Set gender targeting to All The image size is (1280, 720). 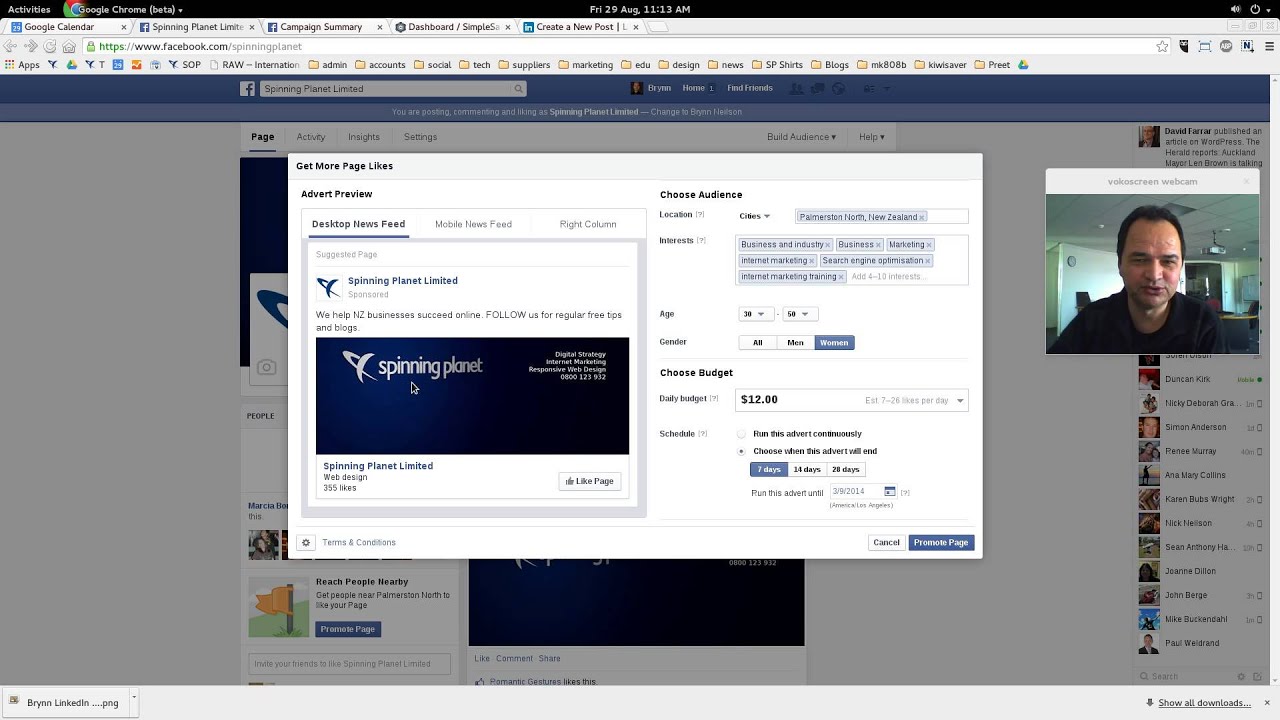click(757, 343)
